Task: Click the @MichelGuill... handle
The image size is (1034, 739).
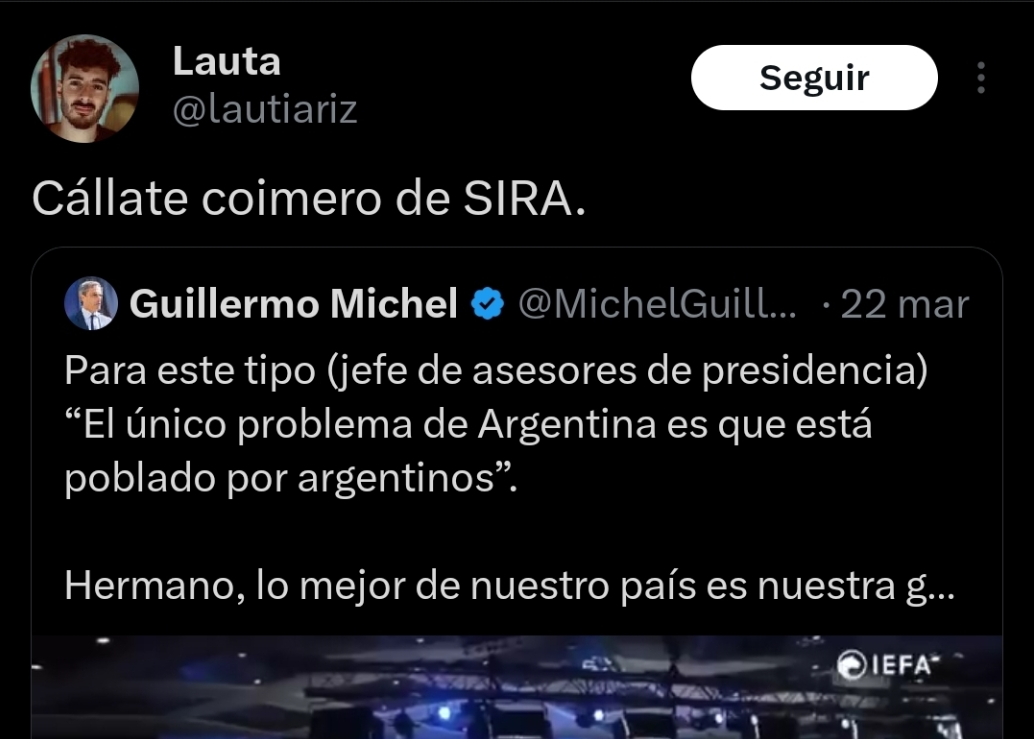Action: tap(657, 304)
